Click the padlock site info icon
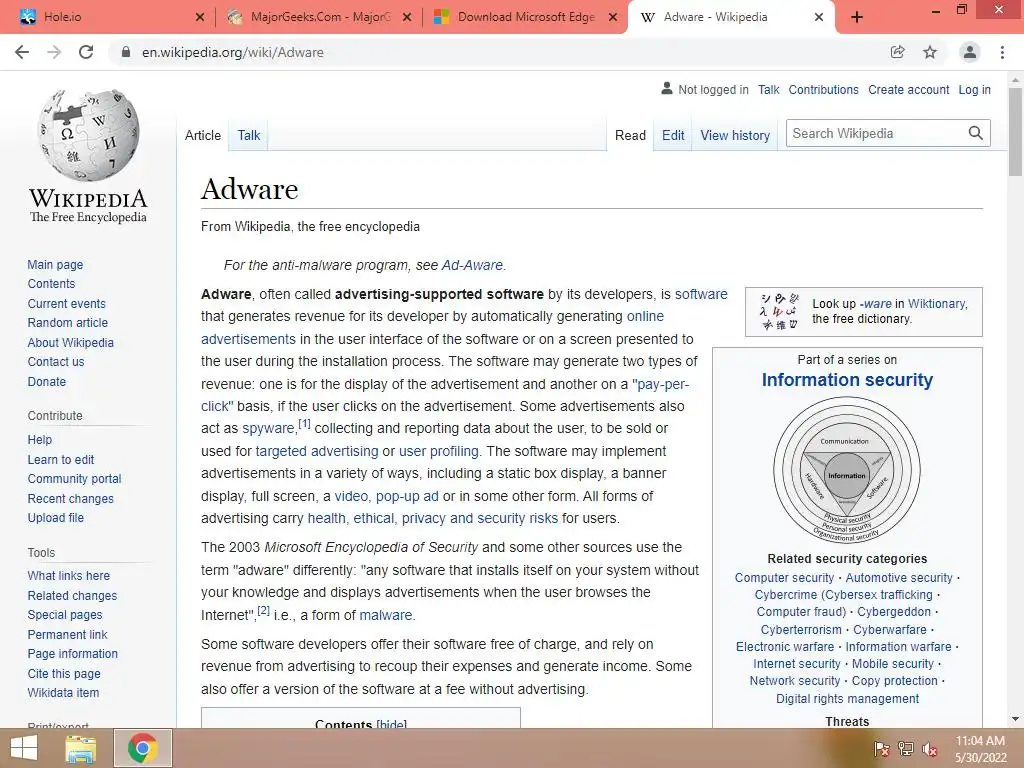 click(x=126, y=52)
